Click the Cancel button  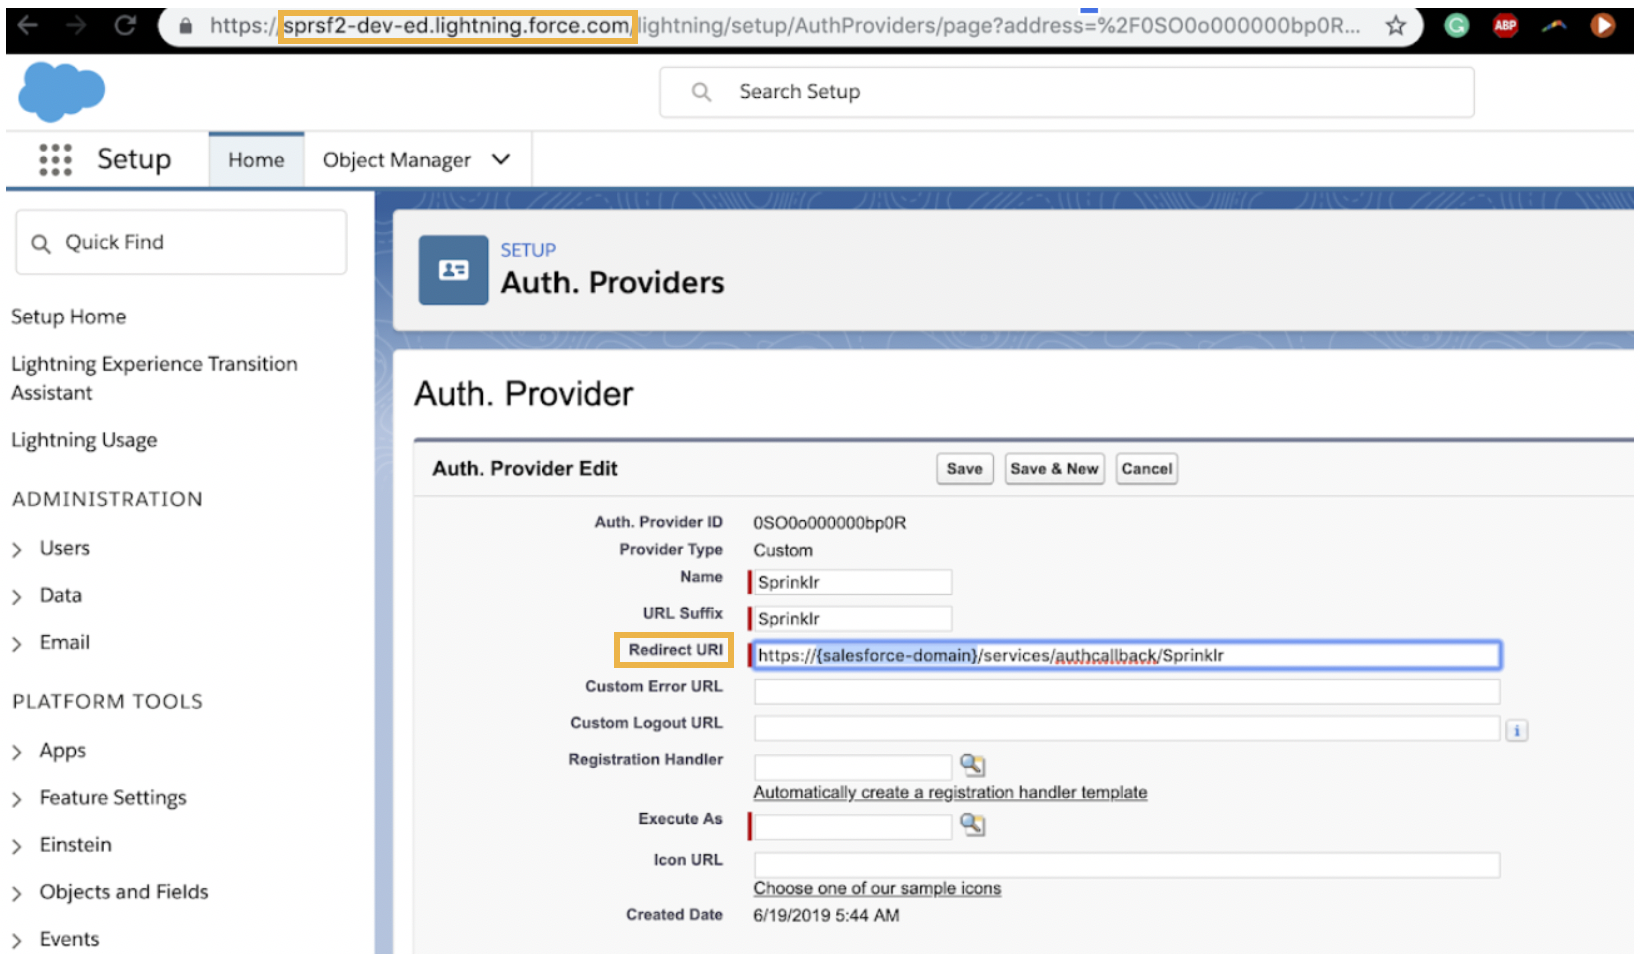tap(1147, 468)
